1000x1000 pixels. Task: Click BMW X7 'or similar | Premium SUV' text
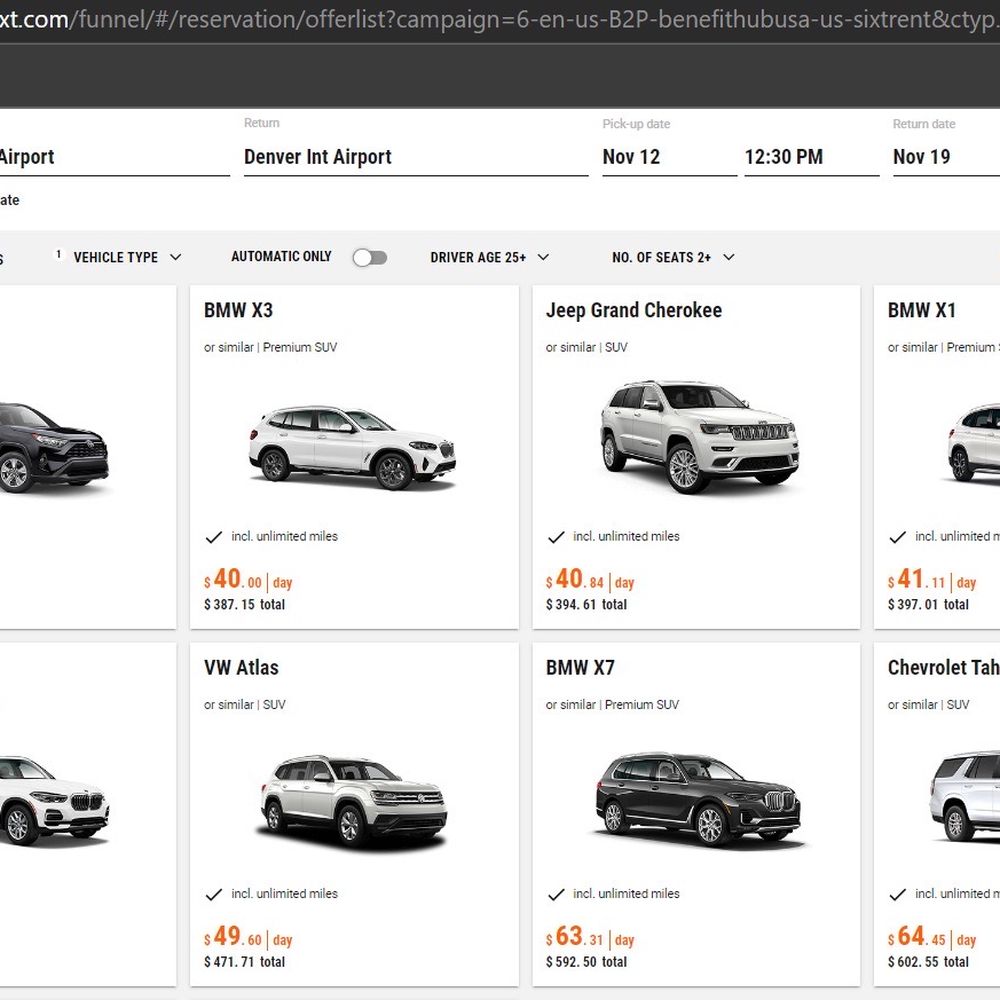[x=612, y=705]
